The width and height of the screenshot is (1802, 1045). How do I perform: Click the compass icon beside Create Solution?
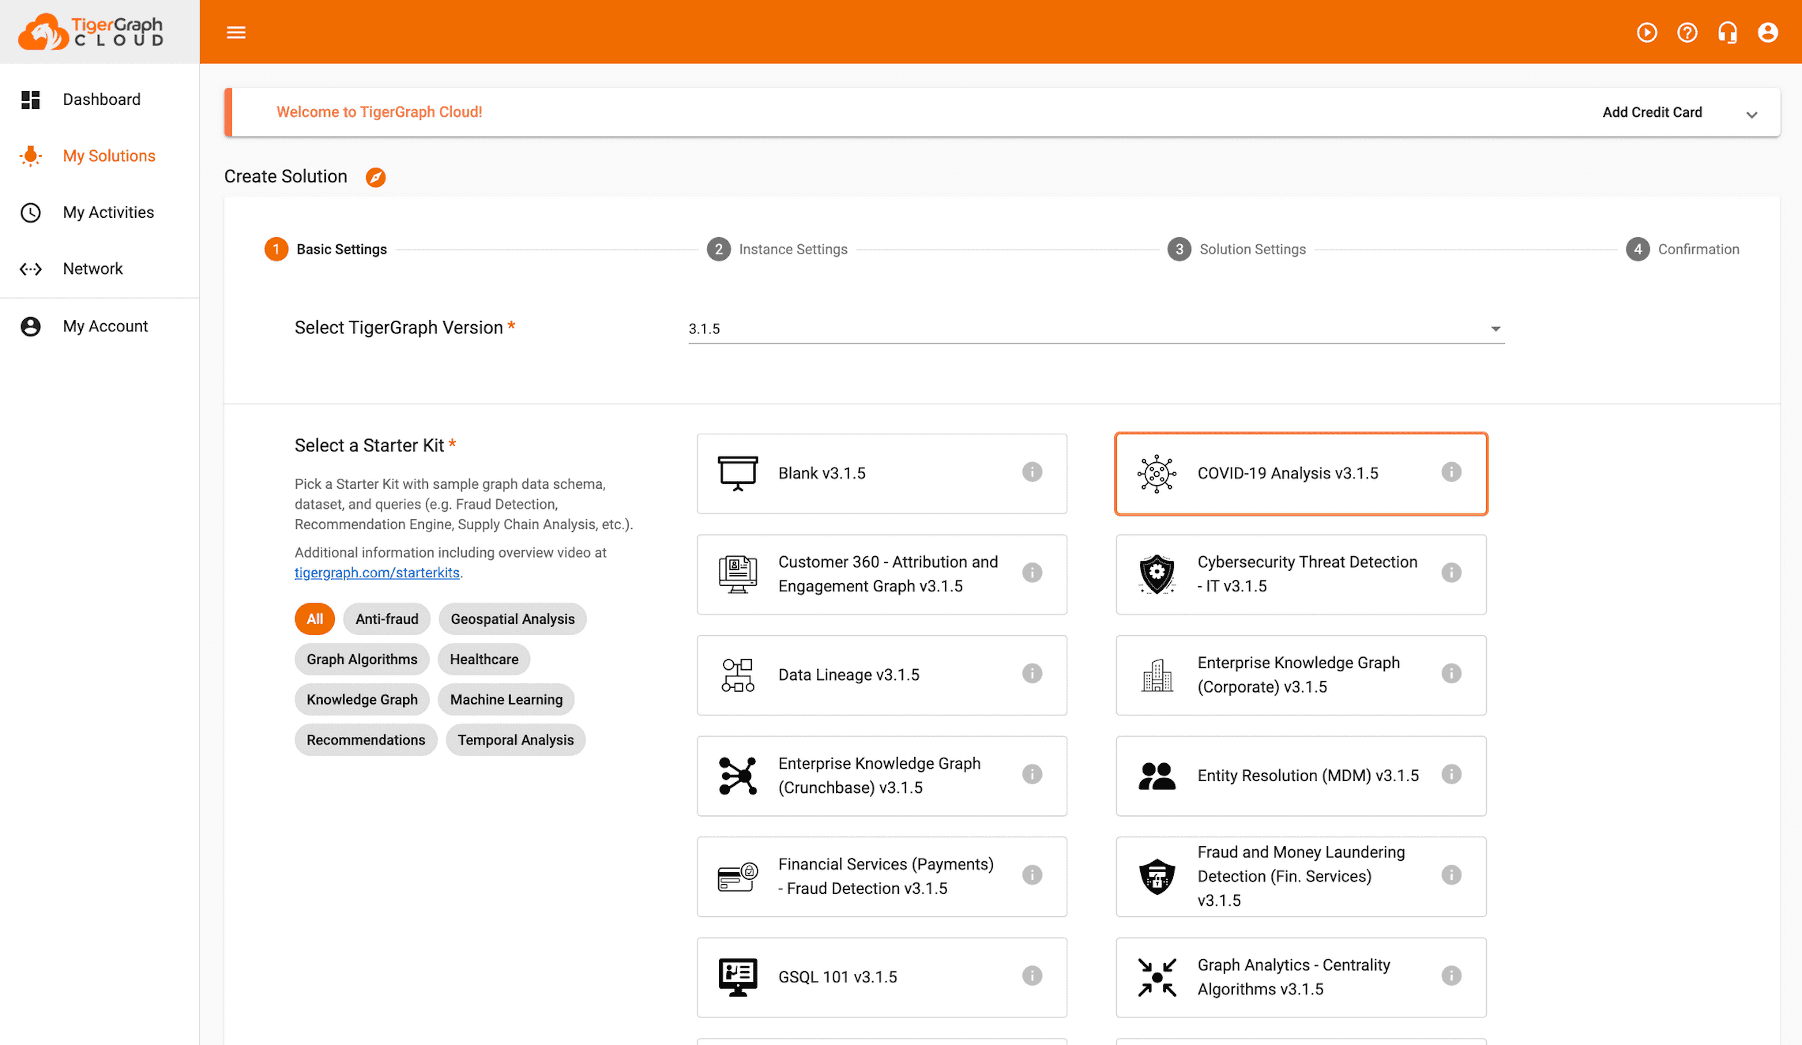point(375,177)
